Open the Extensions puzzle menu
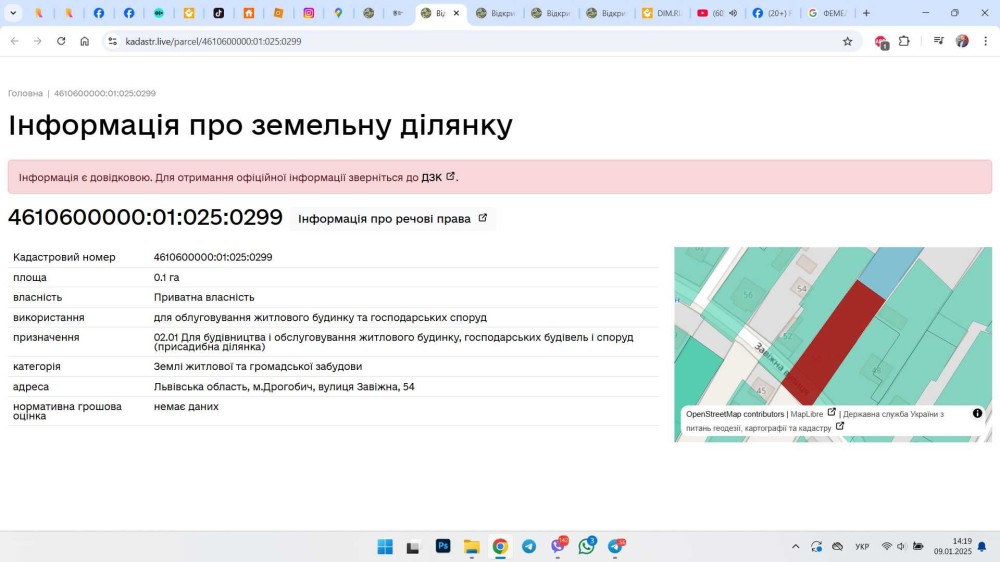 click(x=904, y=41)
